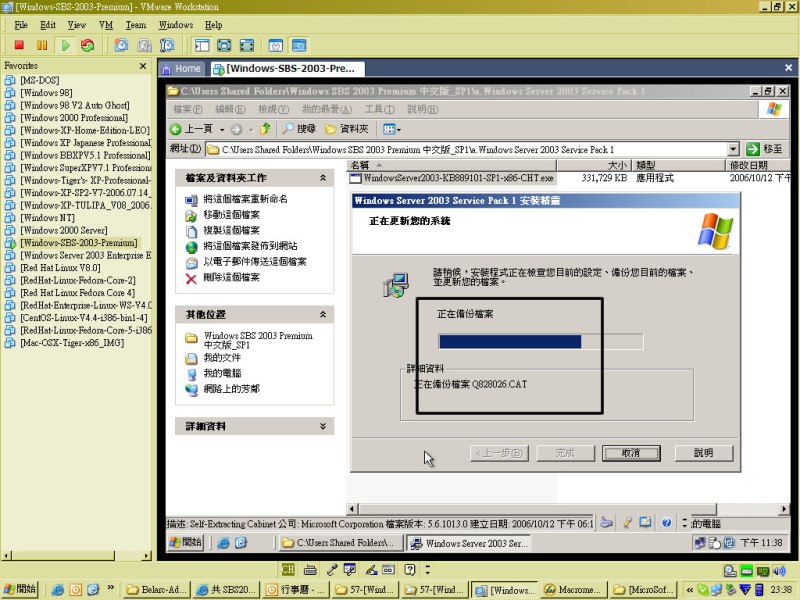
Task: Click the Full Screen toolbar icon
Action: coord(224,45)
